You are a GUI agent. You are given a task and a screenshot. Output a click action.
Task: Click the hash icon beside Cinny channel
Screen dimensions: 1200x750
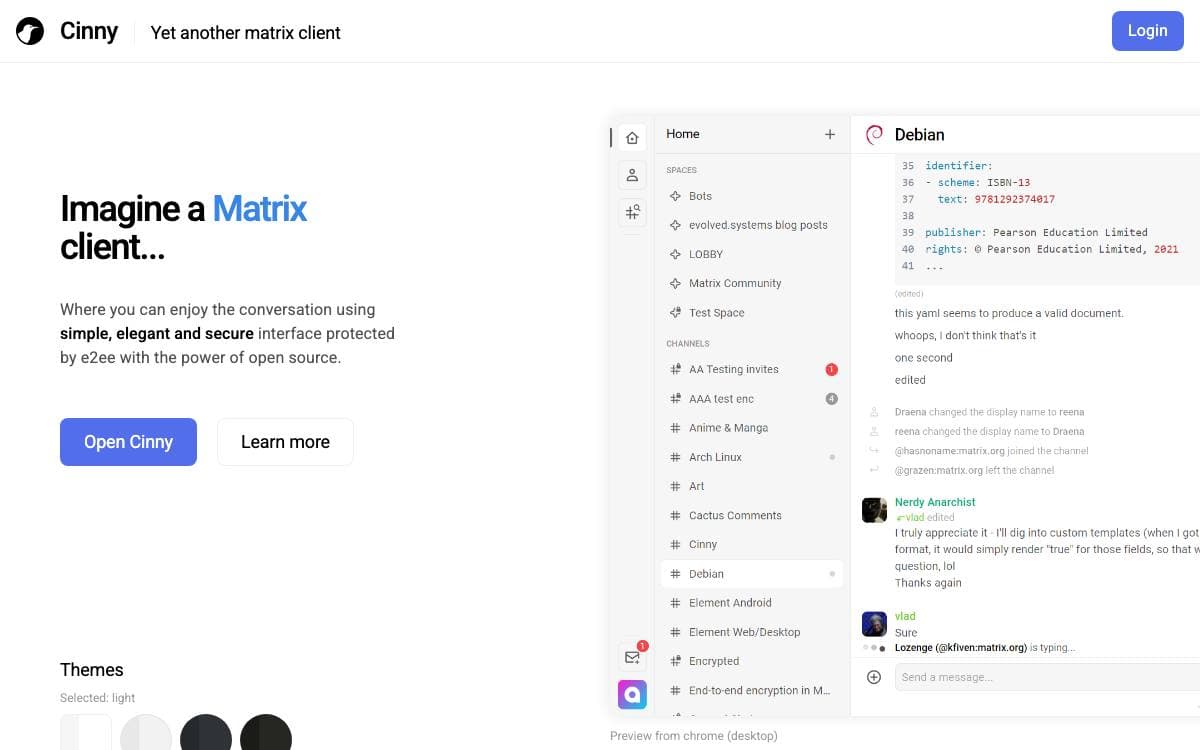coord(675,545)
